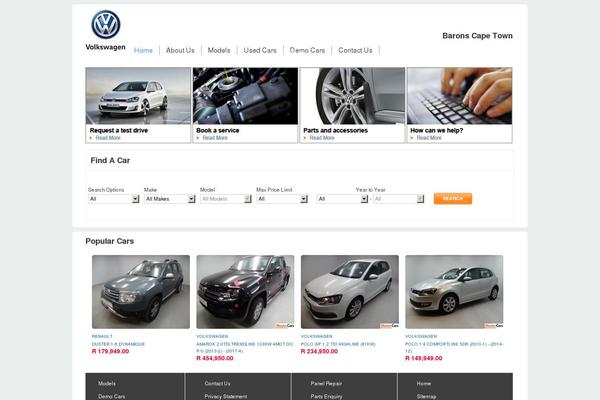Open the Make dropdown showing All Makes

coord(170,199)
